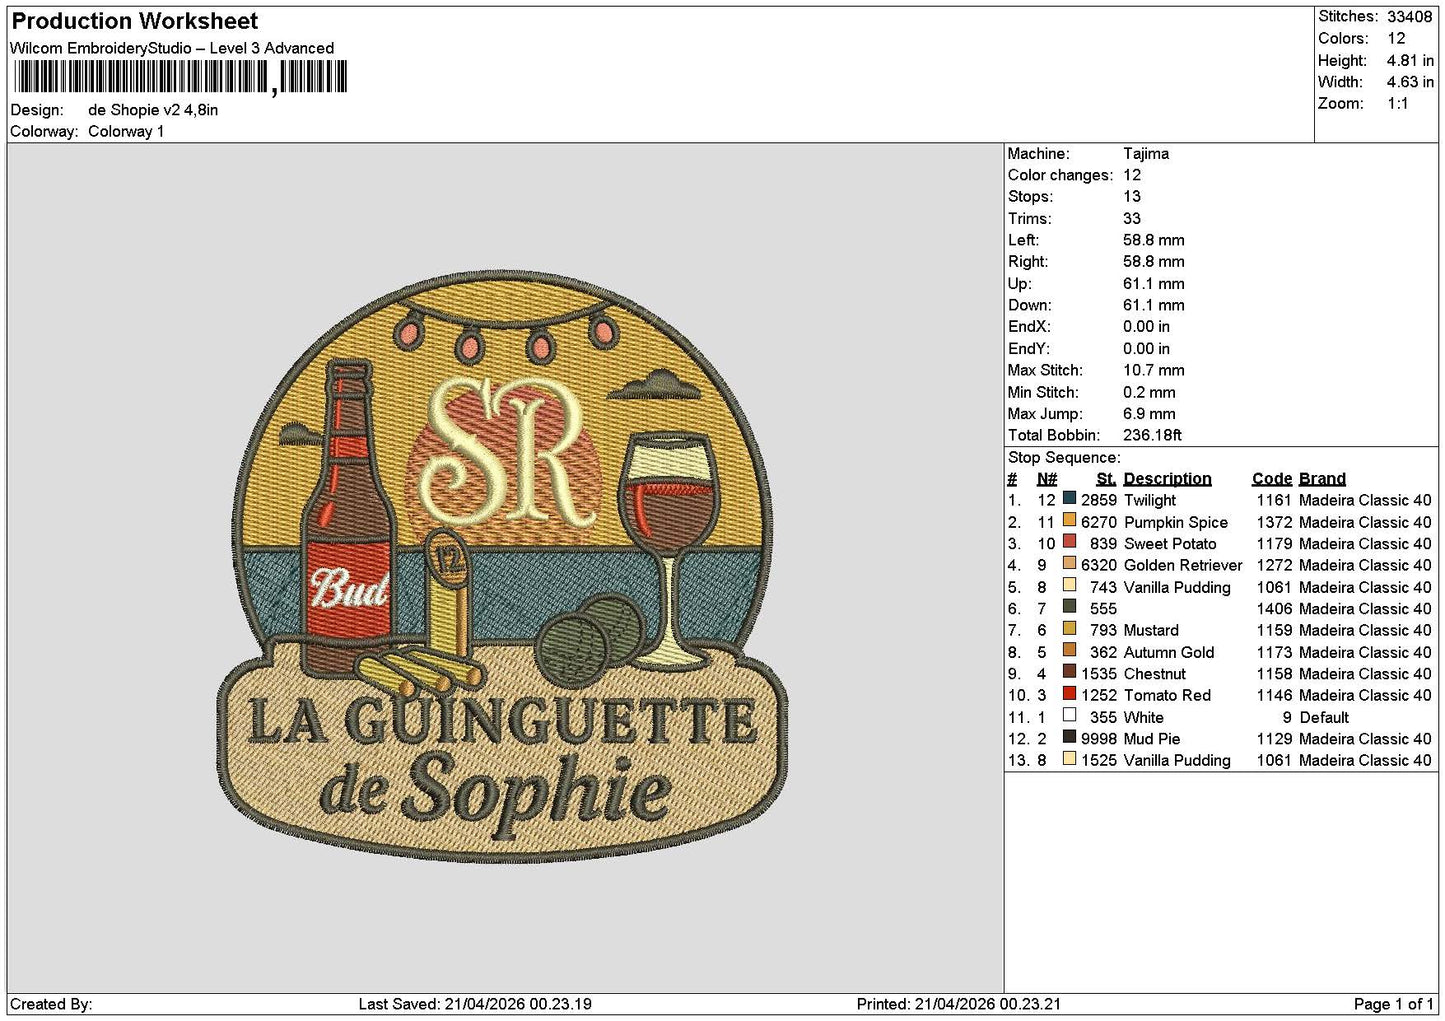Click the barcode under the worksheet title
This screenshot has width=1445, height=1021.
[x=181, y=77]
